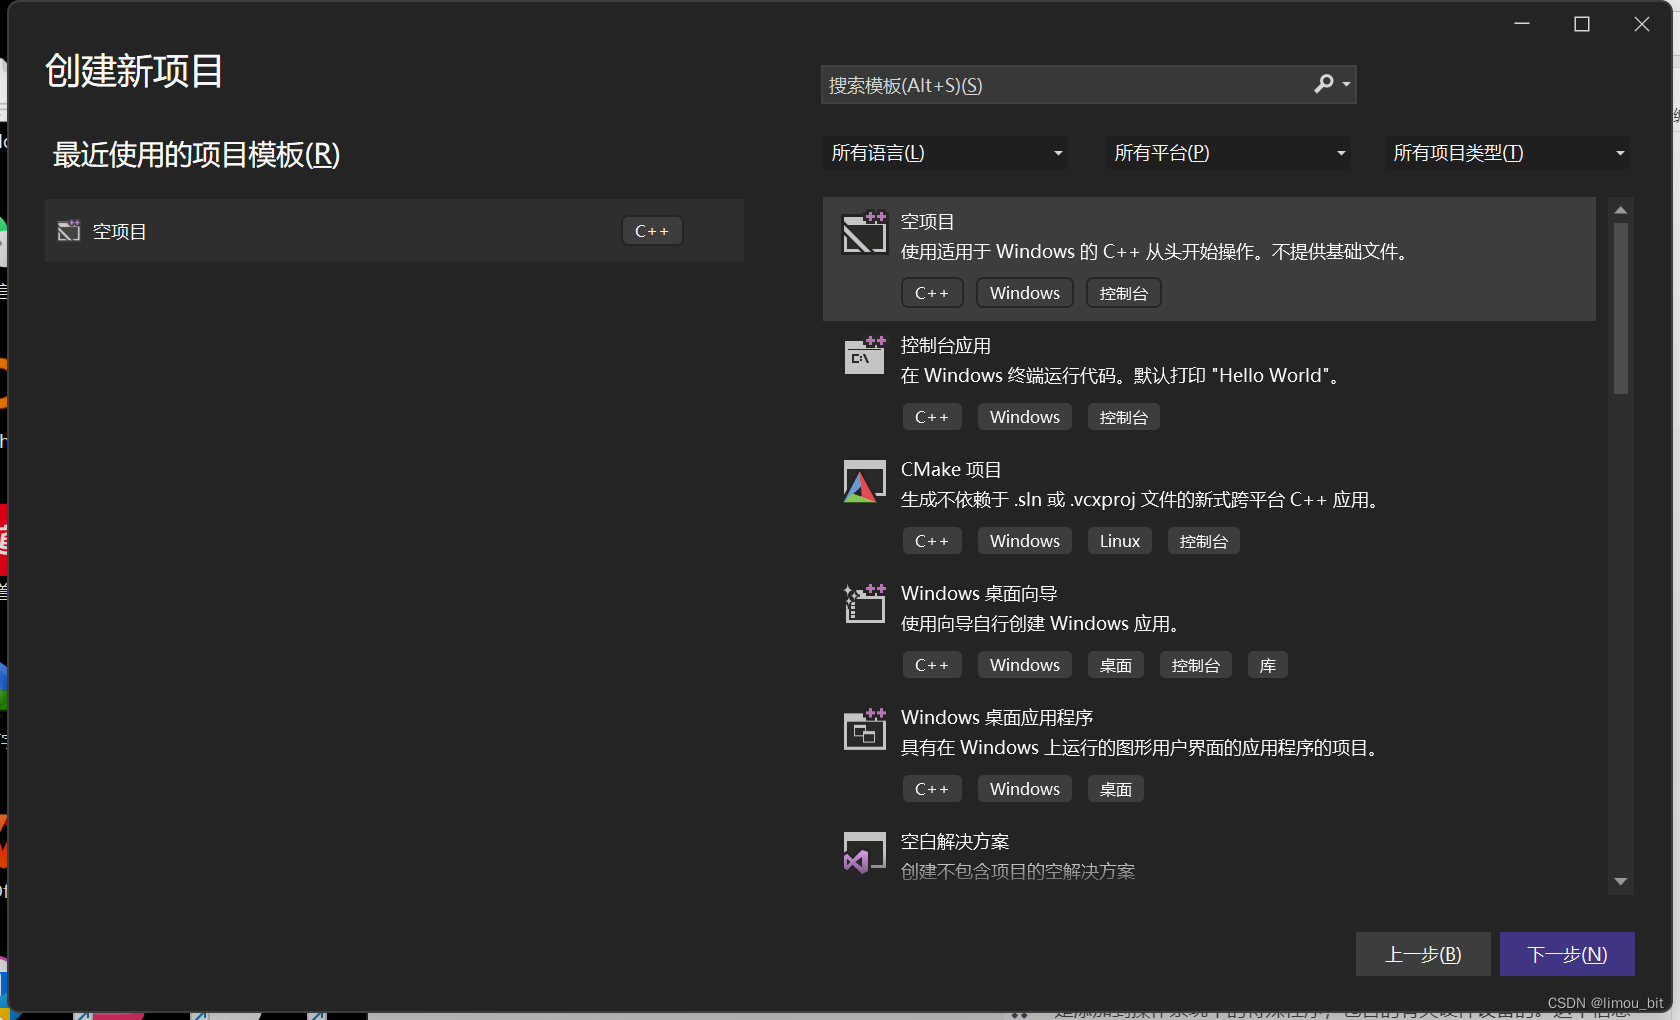This screenshot has height=1020, width=1680.
Task: Click the C++ tag under 空项目
Action: [931, 292]
